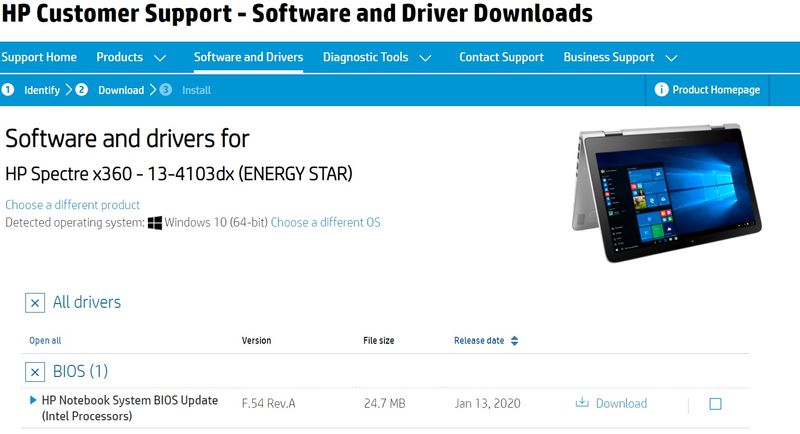Viewport: 800px width, 434px height.
Task: Click Open all drivers link
Action: pyautogui.click(x=45, y=341)
